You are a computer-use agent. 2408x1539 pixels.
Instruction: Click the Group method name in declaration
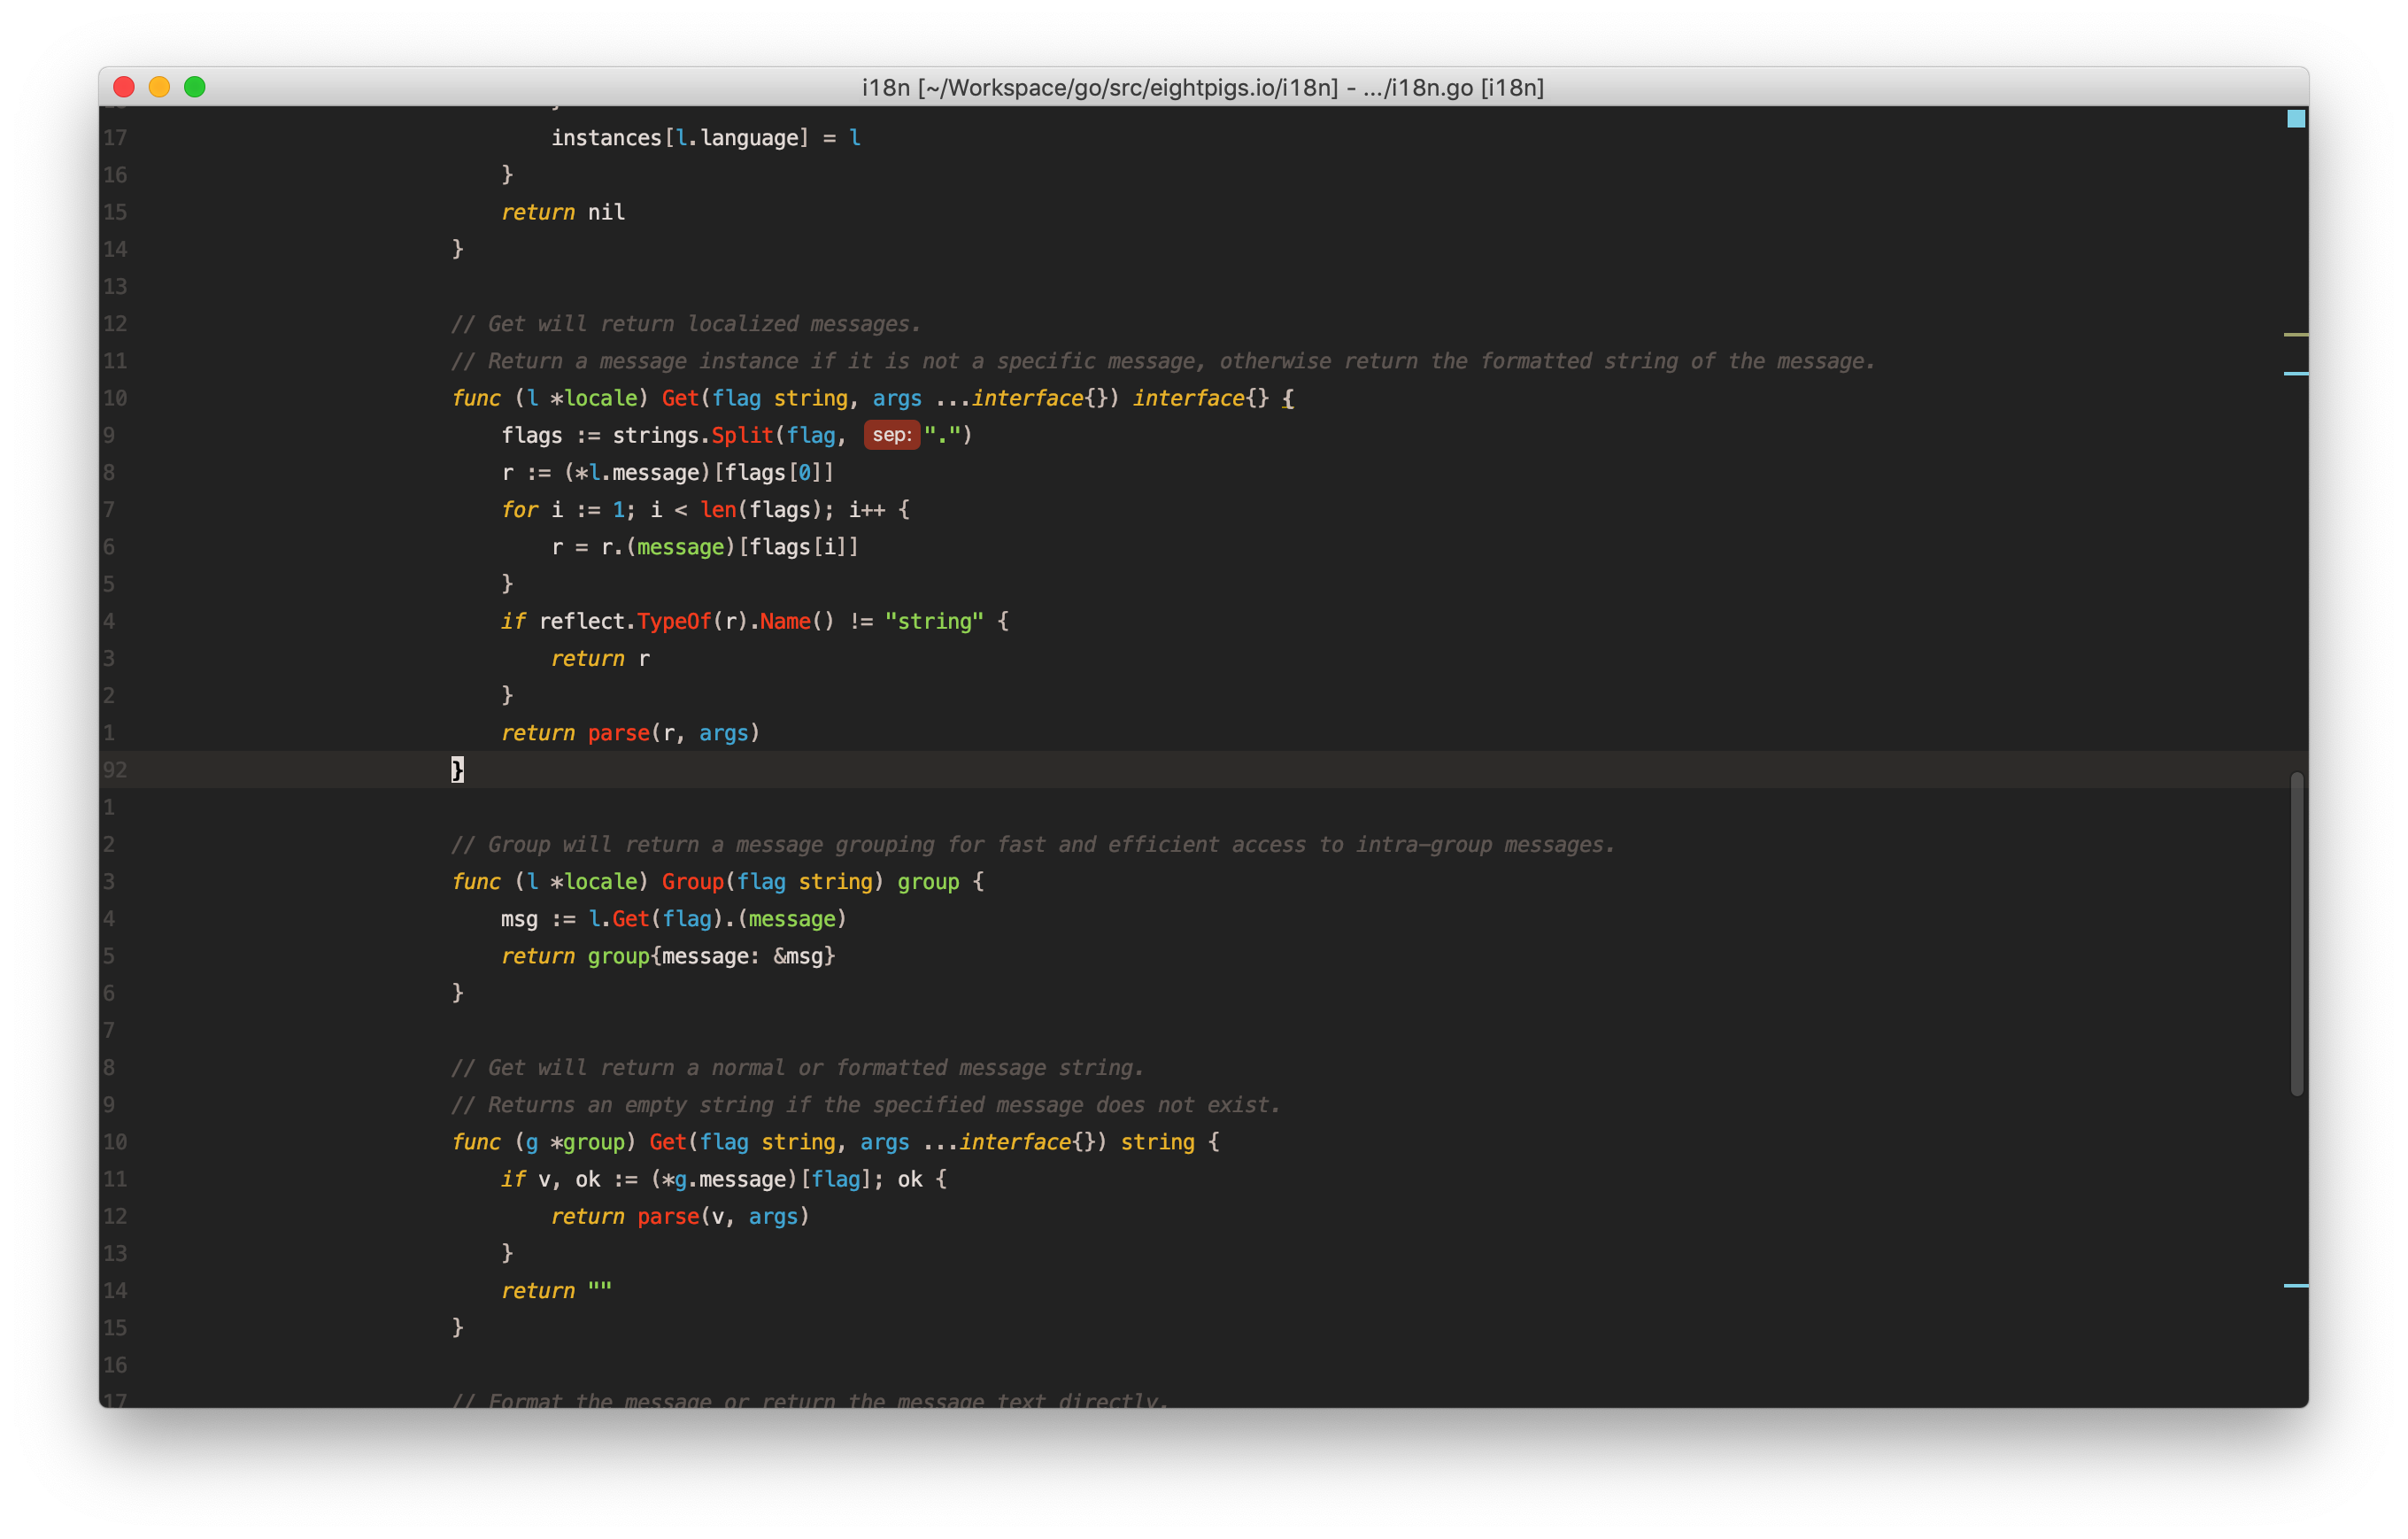coord(692,881)
